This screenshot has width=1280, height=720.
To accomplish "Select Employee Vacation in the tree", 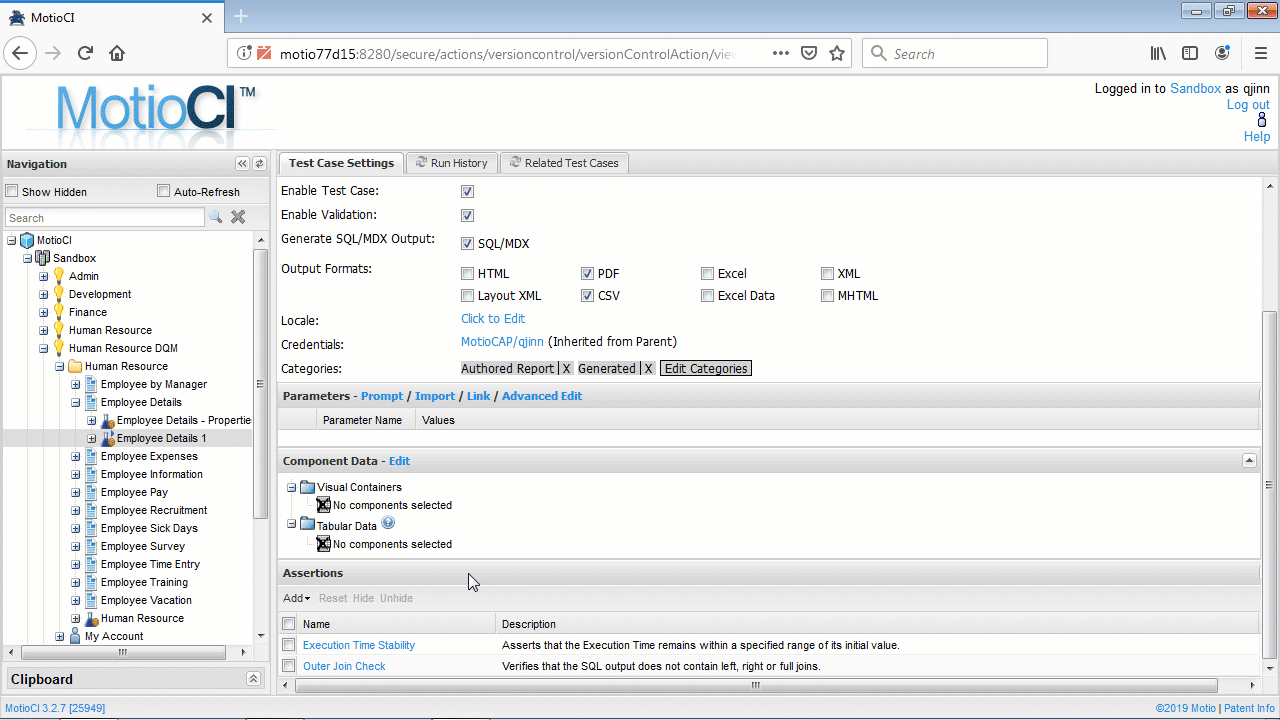I will tap(146, 600).
